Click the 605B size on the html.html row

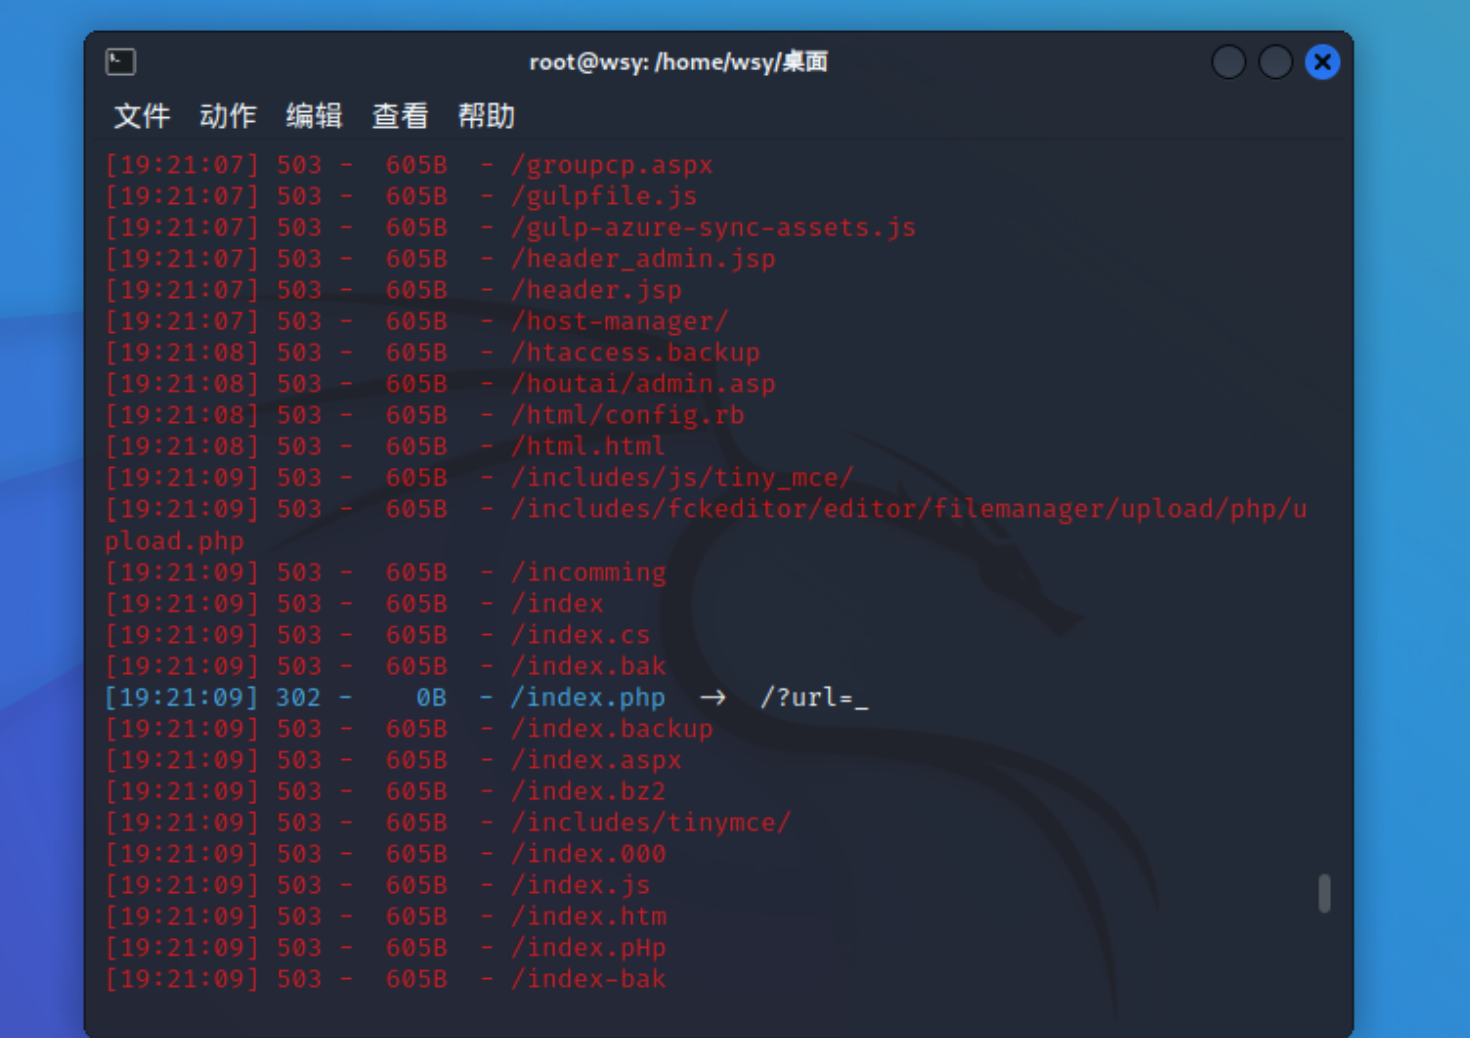pos(417,446)
